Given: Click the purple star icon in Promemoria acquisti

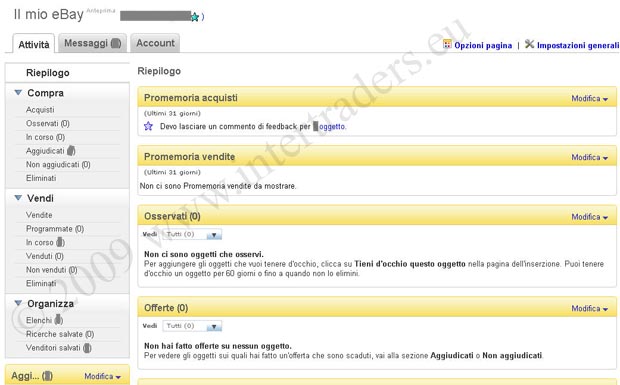Looking at the screenshot, I should (x=148, y=126).
